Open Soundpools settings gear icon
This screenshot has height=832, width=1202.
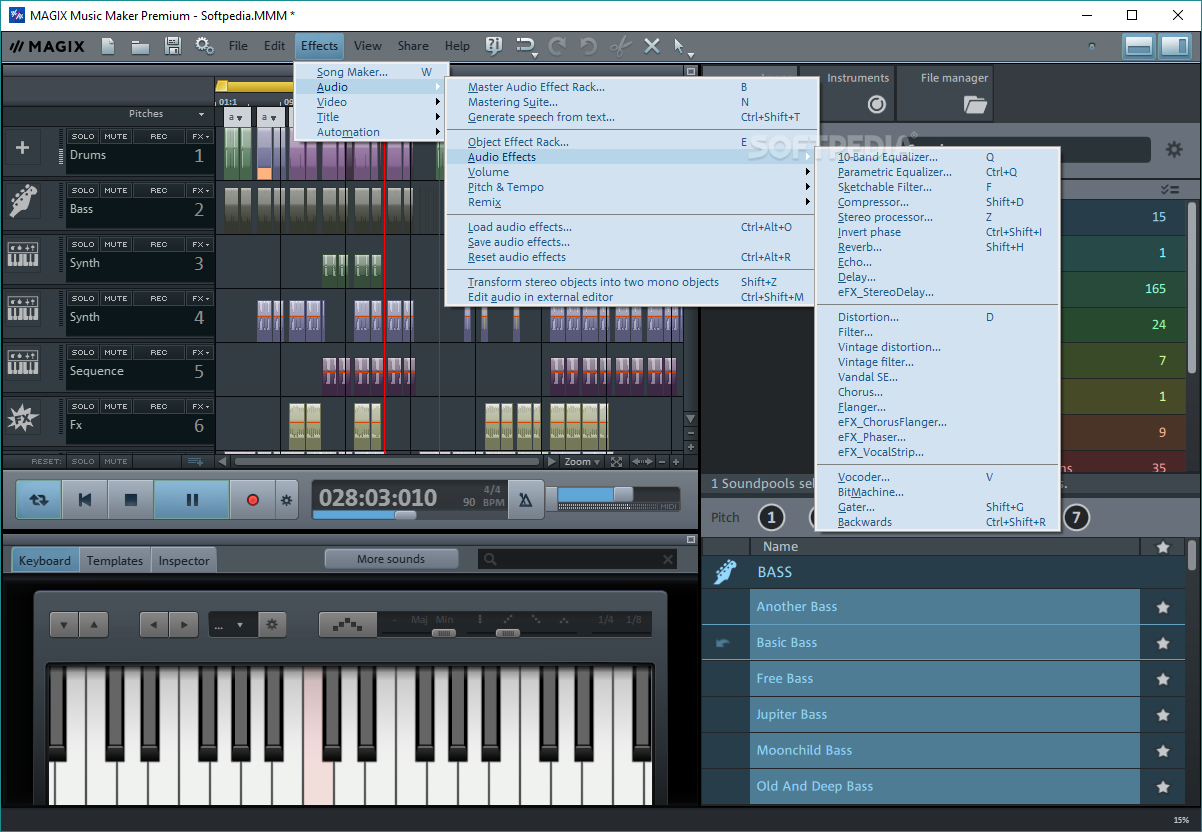pyautogui.click(x=1174, y=150)
